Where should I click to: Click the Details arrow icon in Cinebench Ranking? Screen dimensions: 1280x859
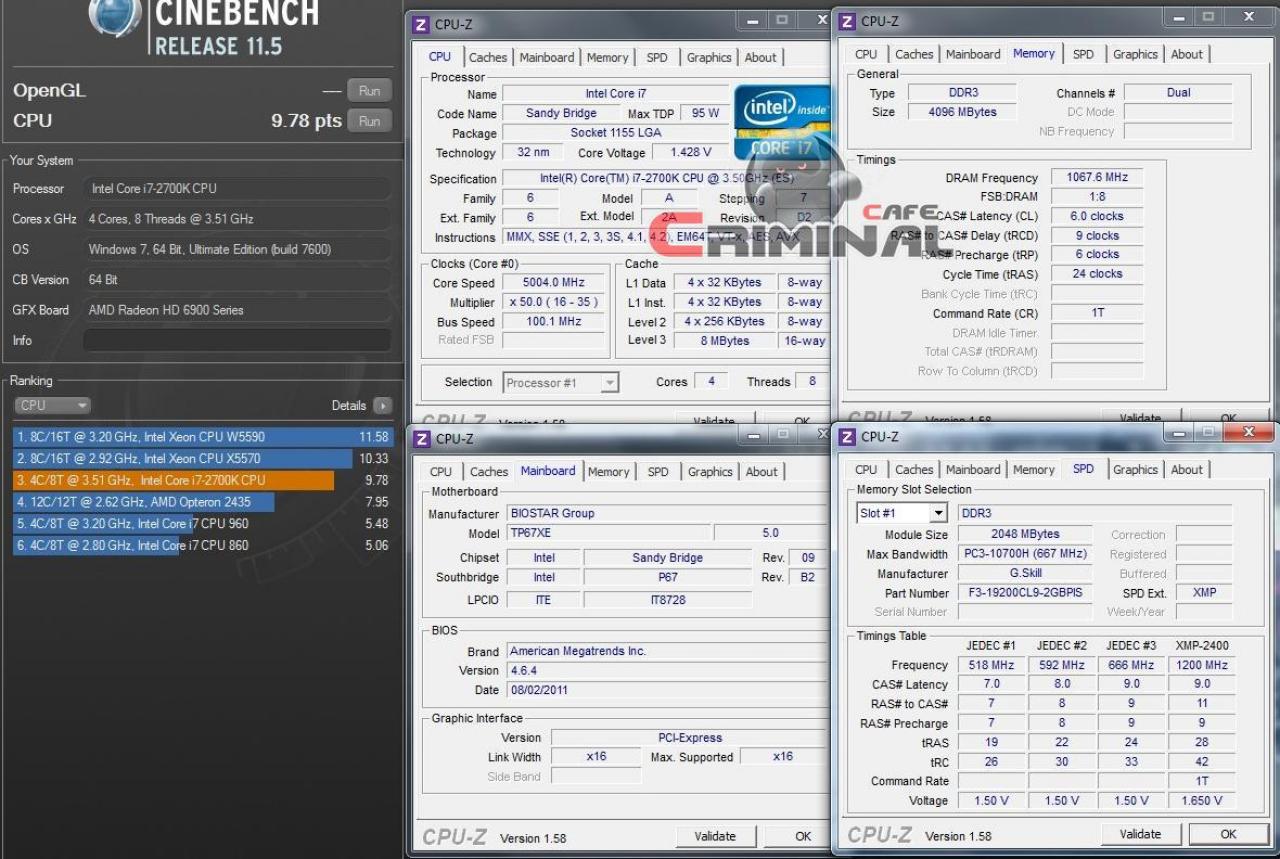(382, 406)
